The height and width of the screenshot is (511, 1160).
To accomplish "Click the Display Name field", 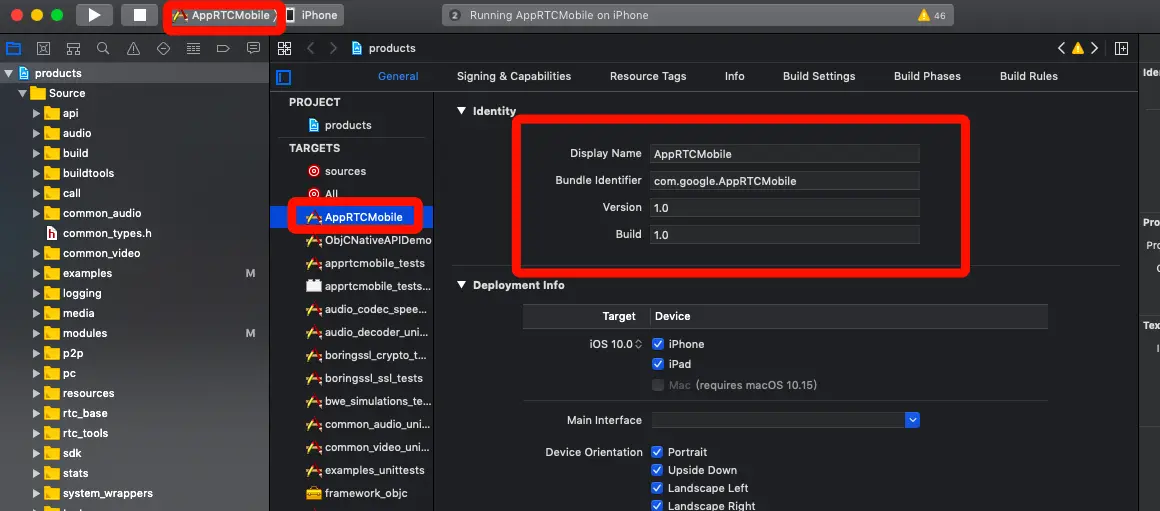I will (785, 153).
